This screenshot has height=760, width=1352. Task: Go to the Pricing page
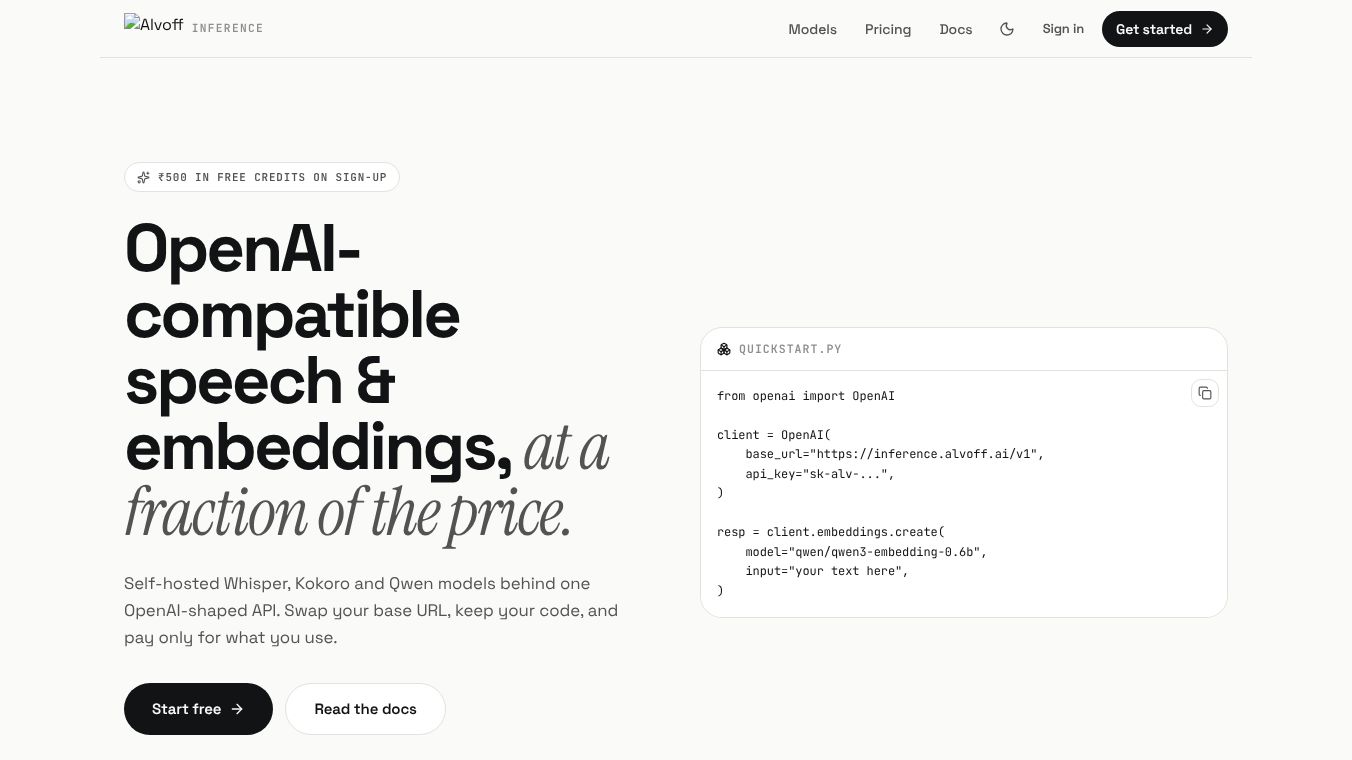[x=888, y=29]
